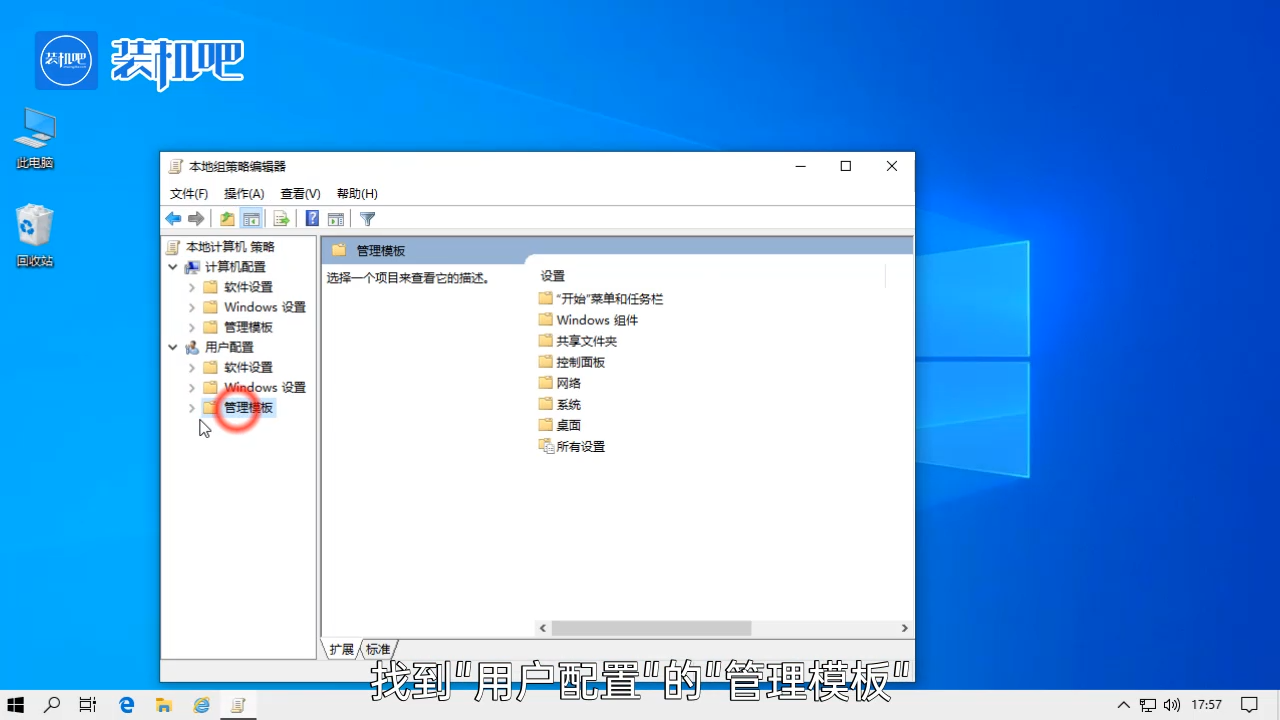The height and width of the screenshot is (720, 1280).
Task: Open the 文件(F) menu
Action: (x=189, y=193)
